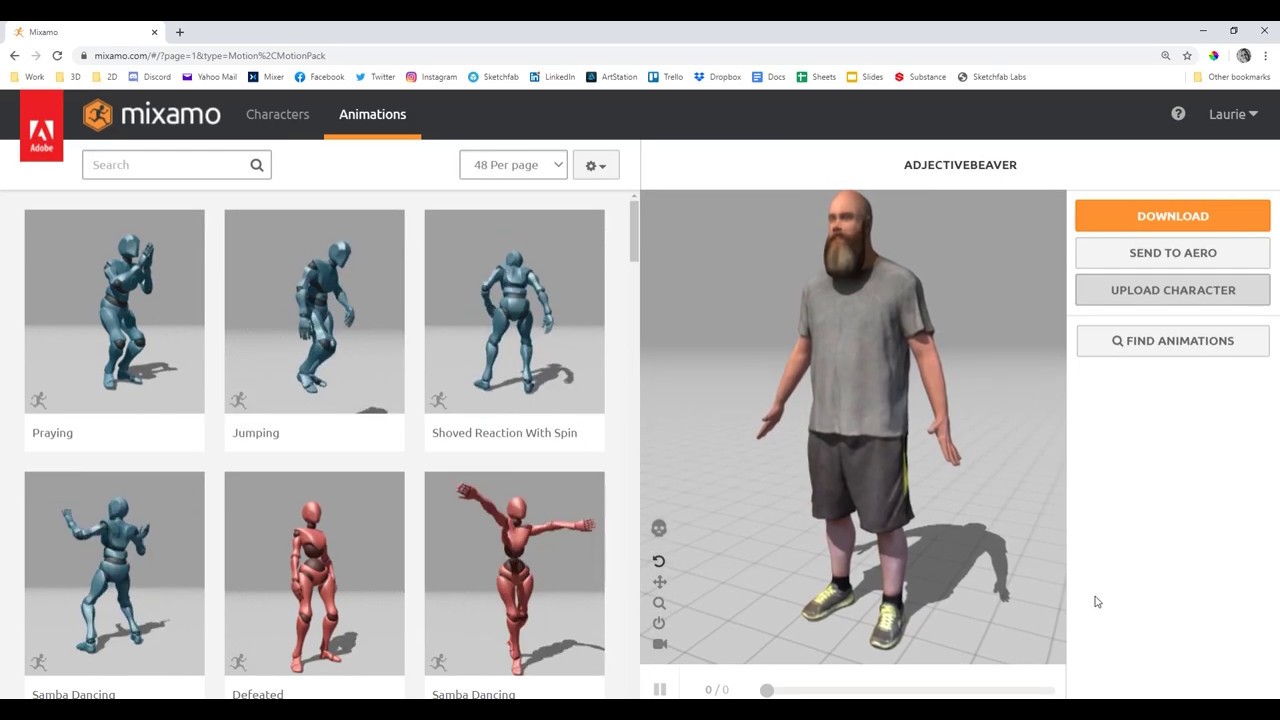Reload the page in the browser
Viewport: 1280px width, 720px height.
57,56
